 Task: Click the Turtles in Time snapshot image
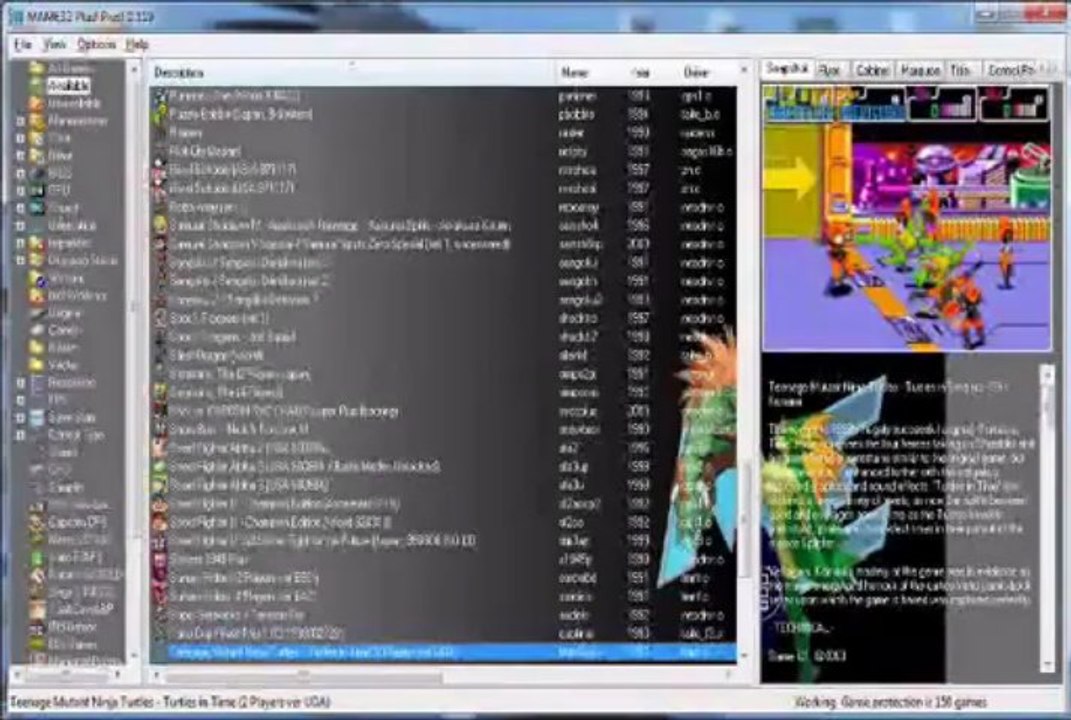906,218
